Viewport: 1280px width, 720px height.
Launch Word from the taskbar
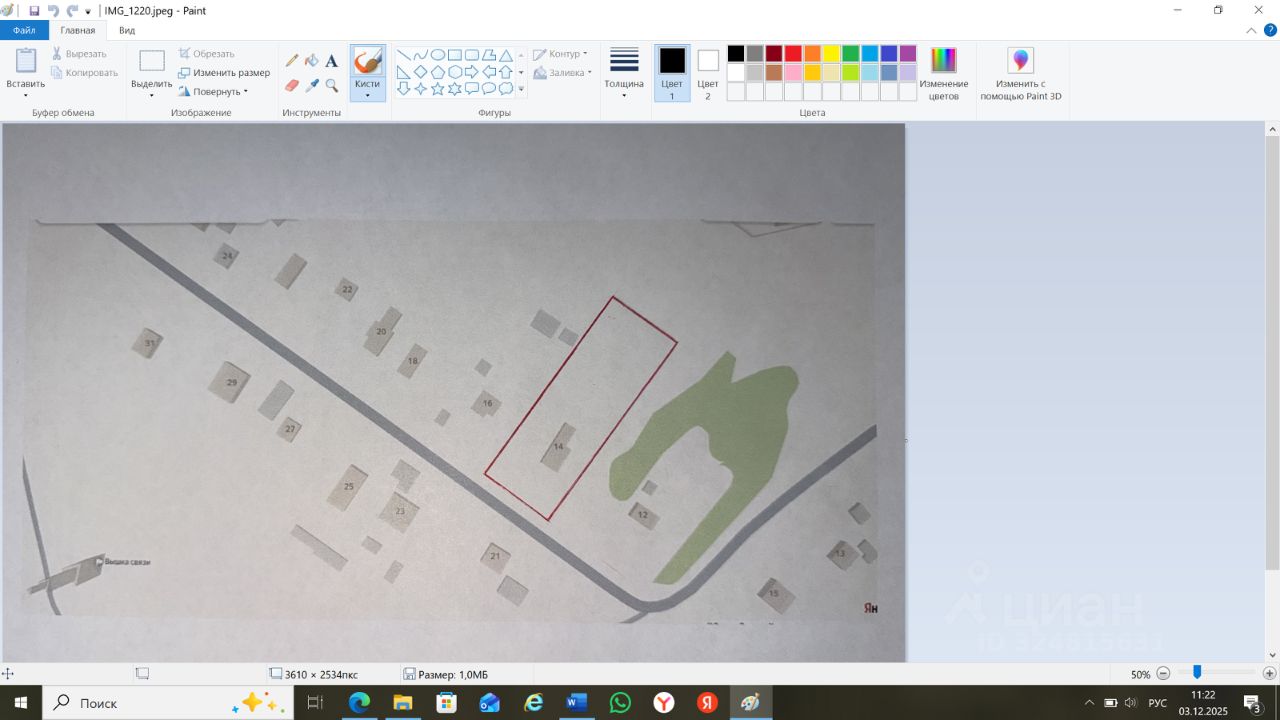point(577,703)
